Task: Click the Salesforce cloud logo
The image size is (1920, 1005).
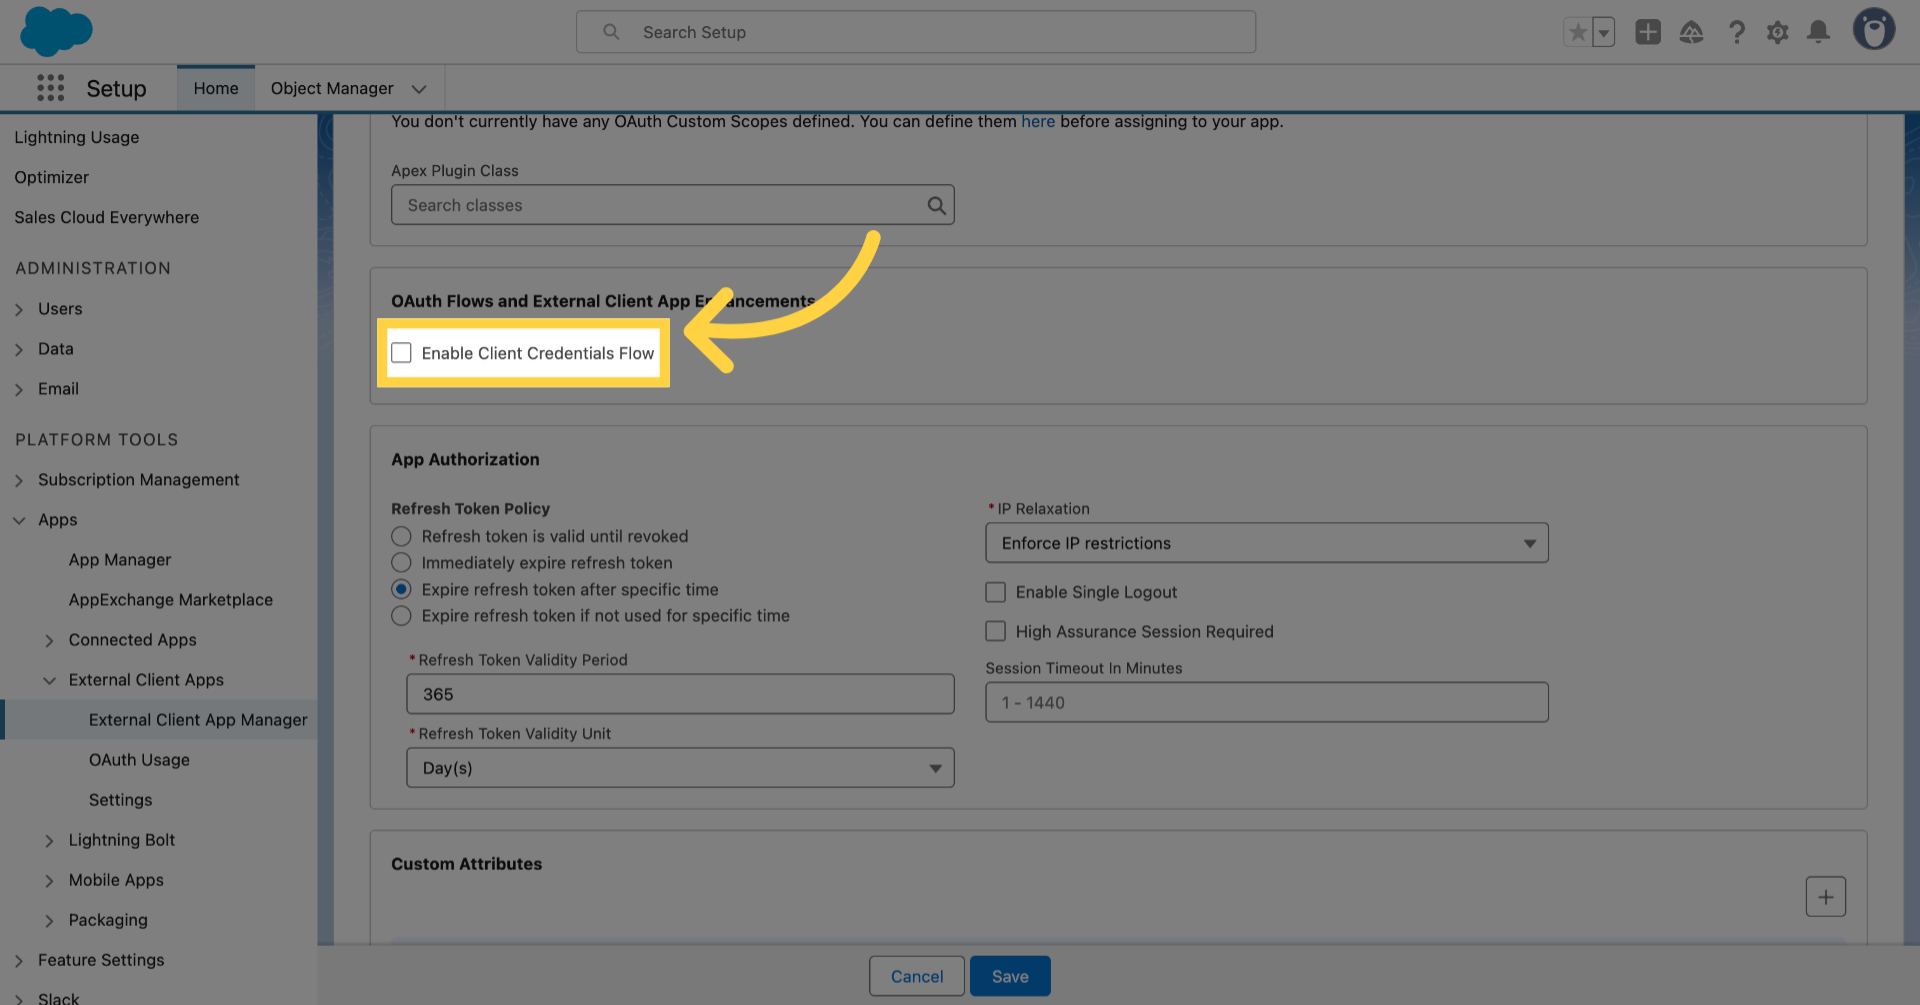Action: pos(55,31)
